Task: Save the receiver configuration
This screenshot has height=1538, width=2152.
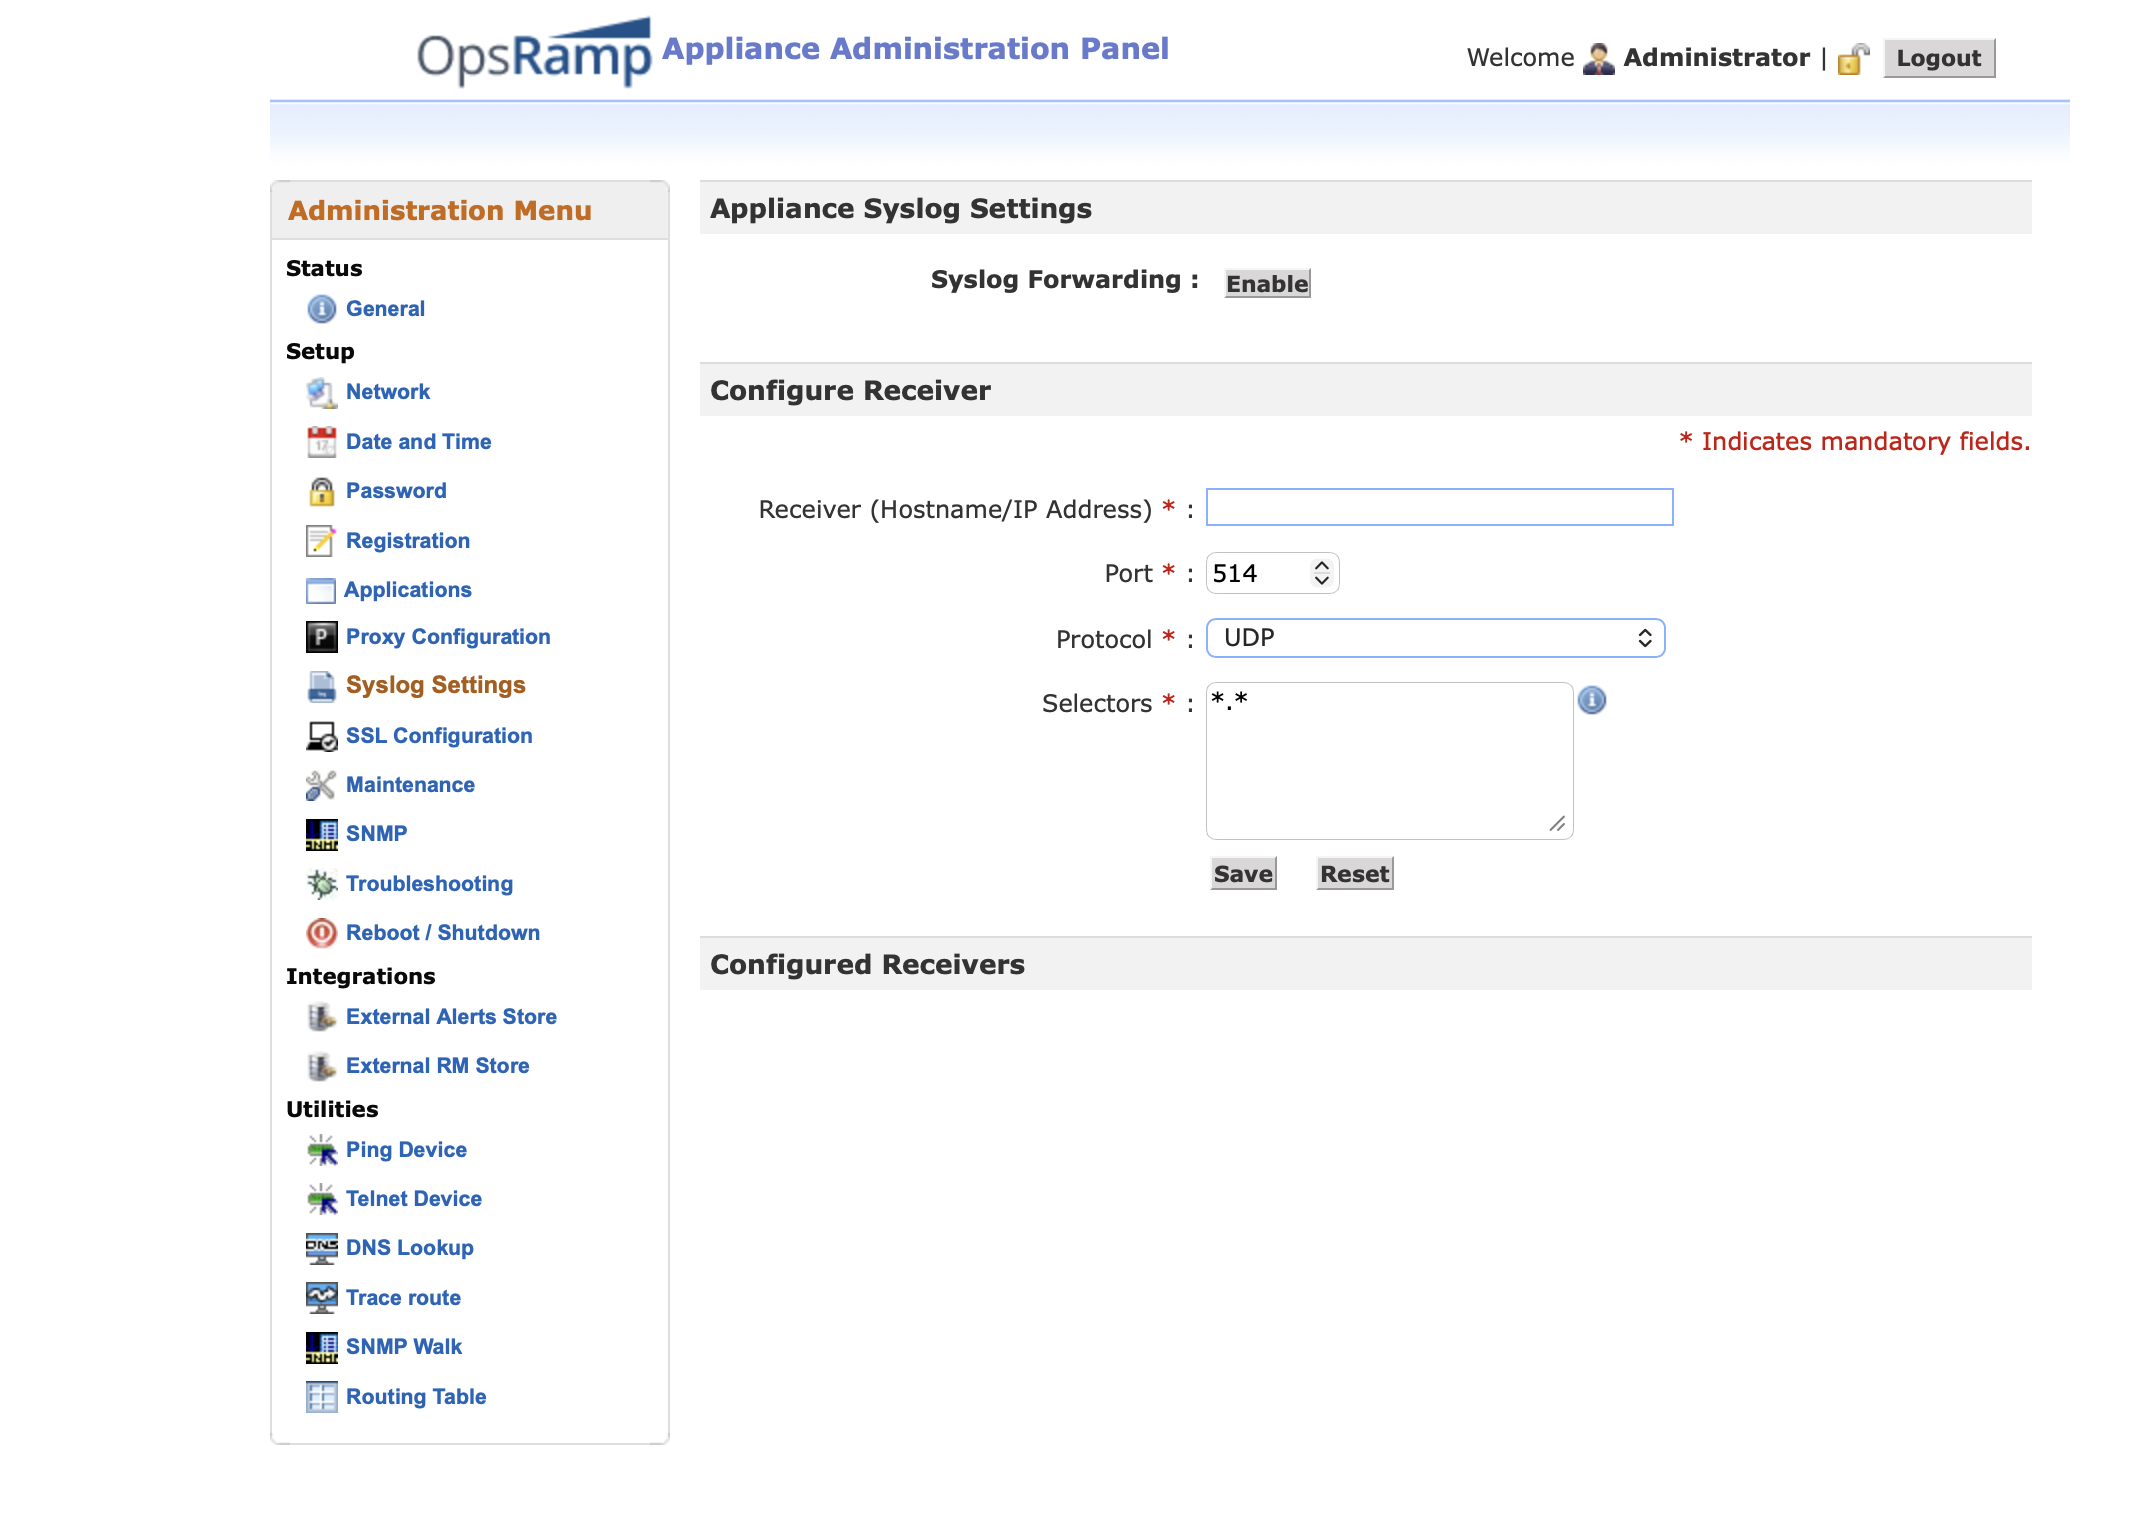Action: pos(1243,874)
